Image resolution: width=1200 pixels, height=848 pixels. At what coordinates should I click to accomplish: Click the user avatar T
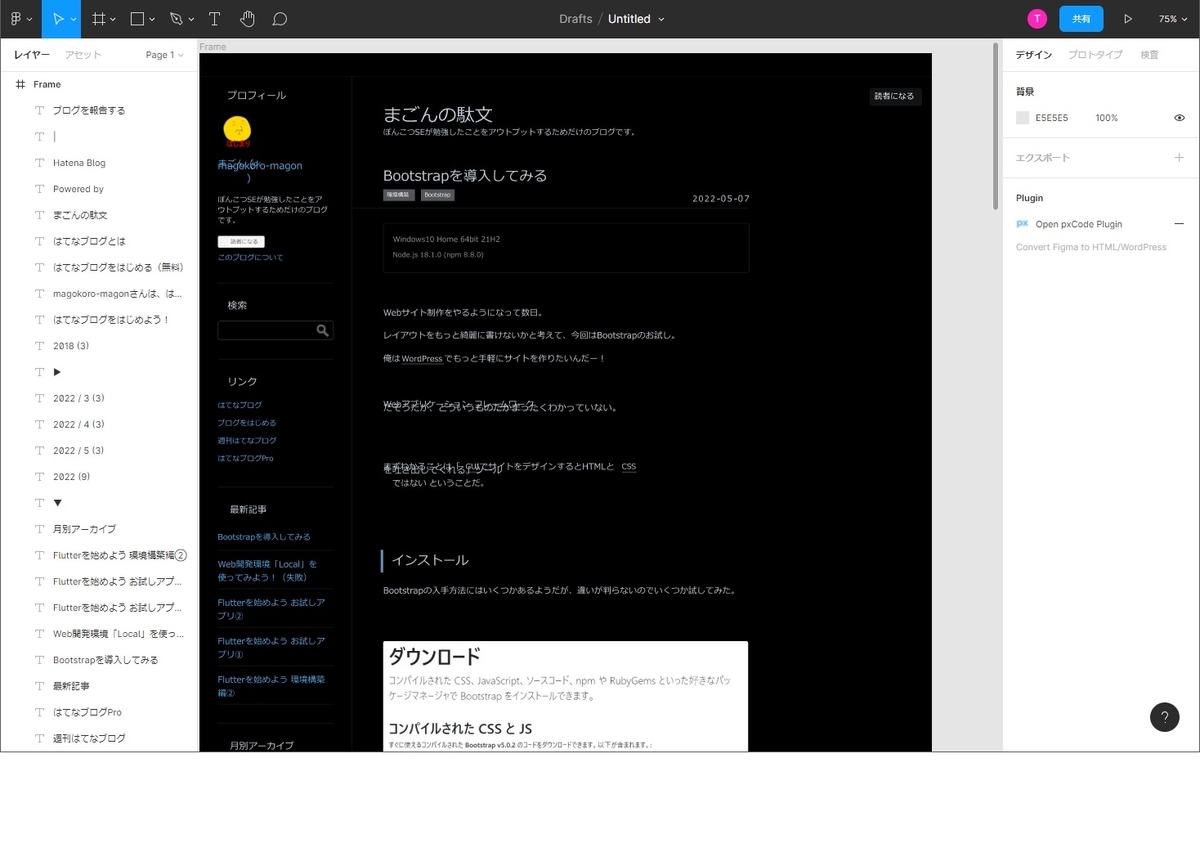pos(1037,19)
